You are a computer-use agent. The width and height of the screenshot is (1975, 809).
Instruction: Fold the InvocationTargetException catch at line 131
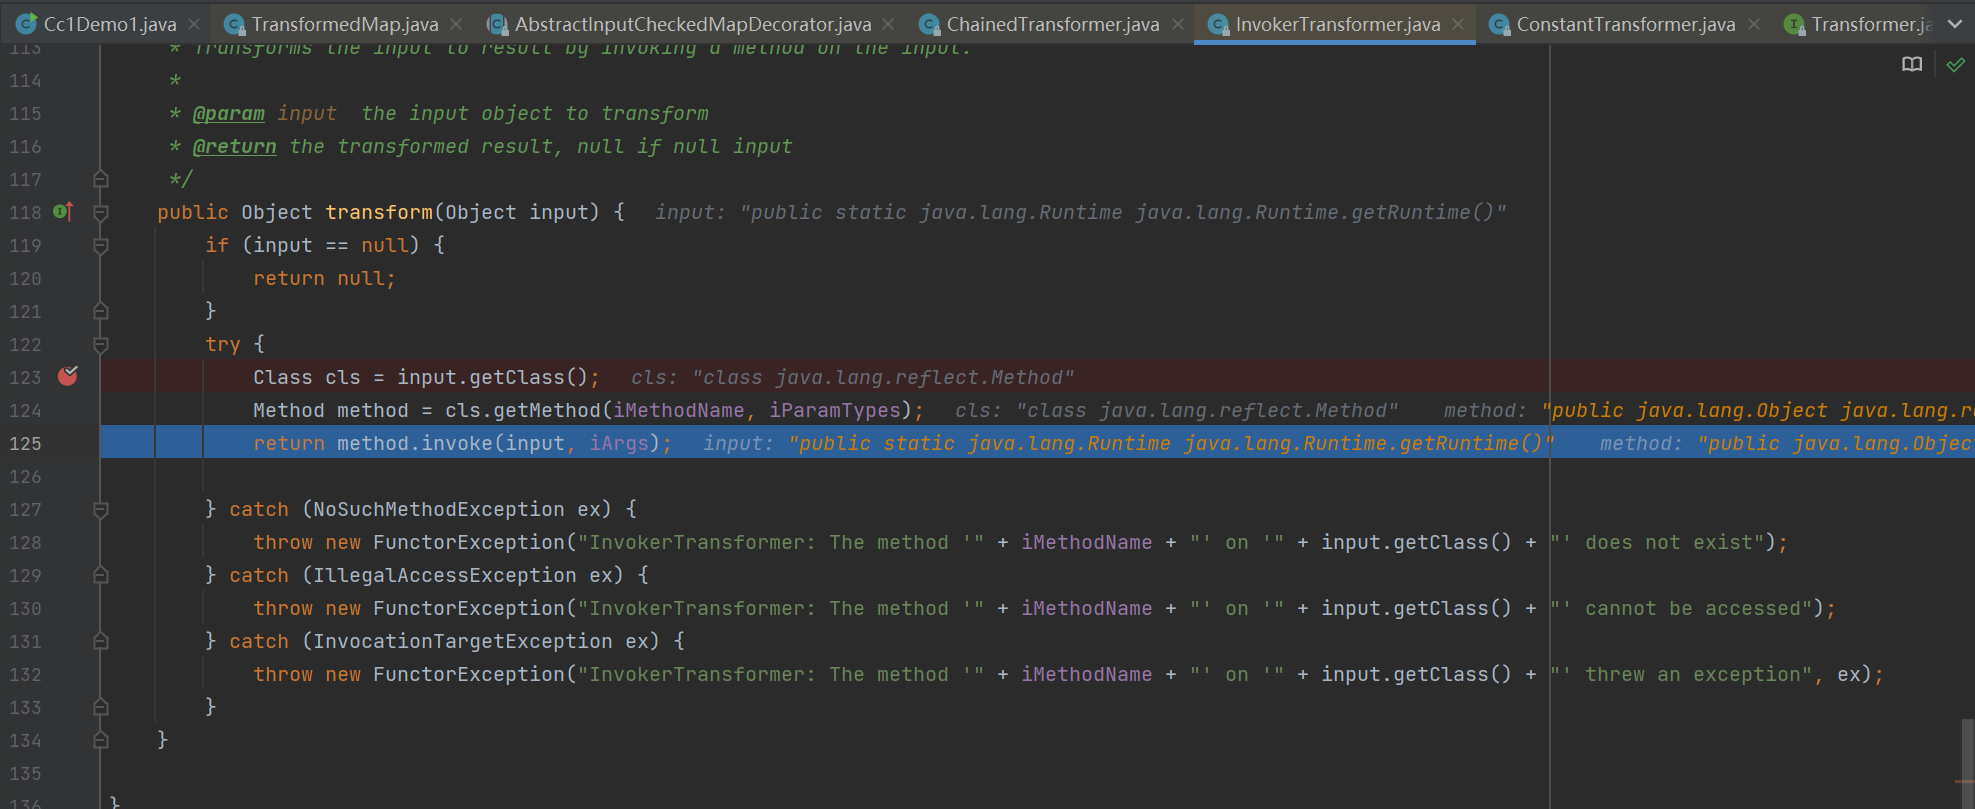click(x=100, y=641)
